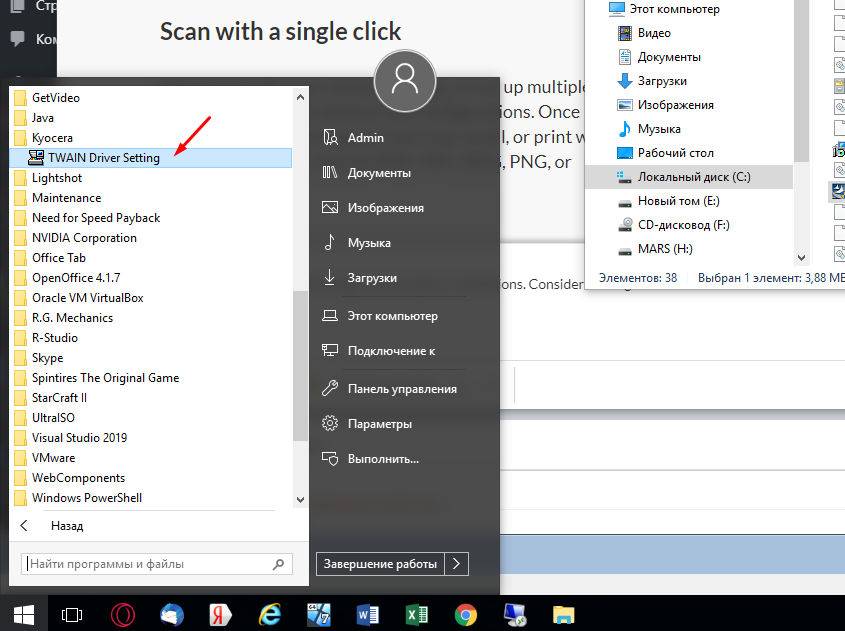Launch Google Chrome from the taskbar
The image size is (845, 631).
click(466, 614)
